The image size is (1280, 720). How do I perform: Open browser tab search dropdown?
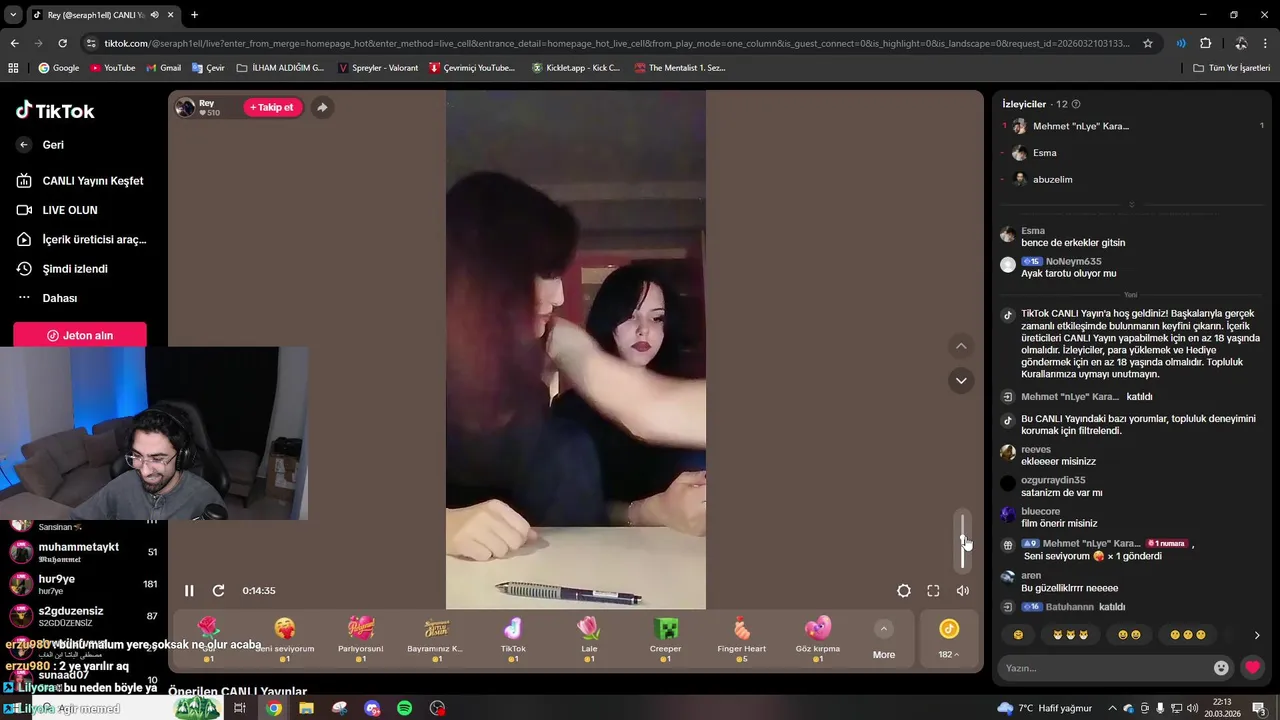(x=13, y=15)
